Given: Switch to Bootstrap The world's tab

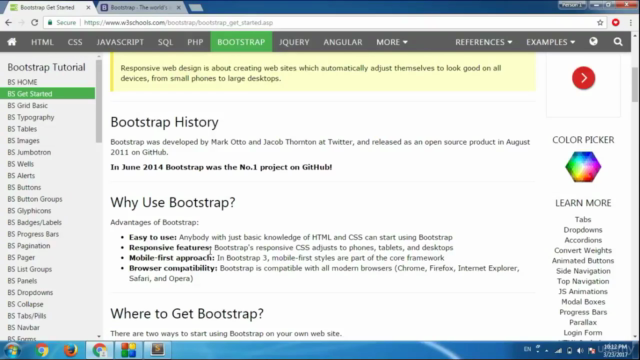Looking at the screenshot, I should click(x=139, y=7).
